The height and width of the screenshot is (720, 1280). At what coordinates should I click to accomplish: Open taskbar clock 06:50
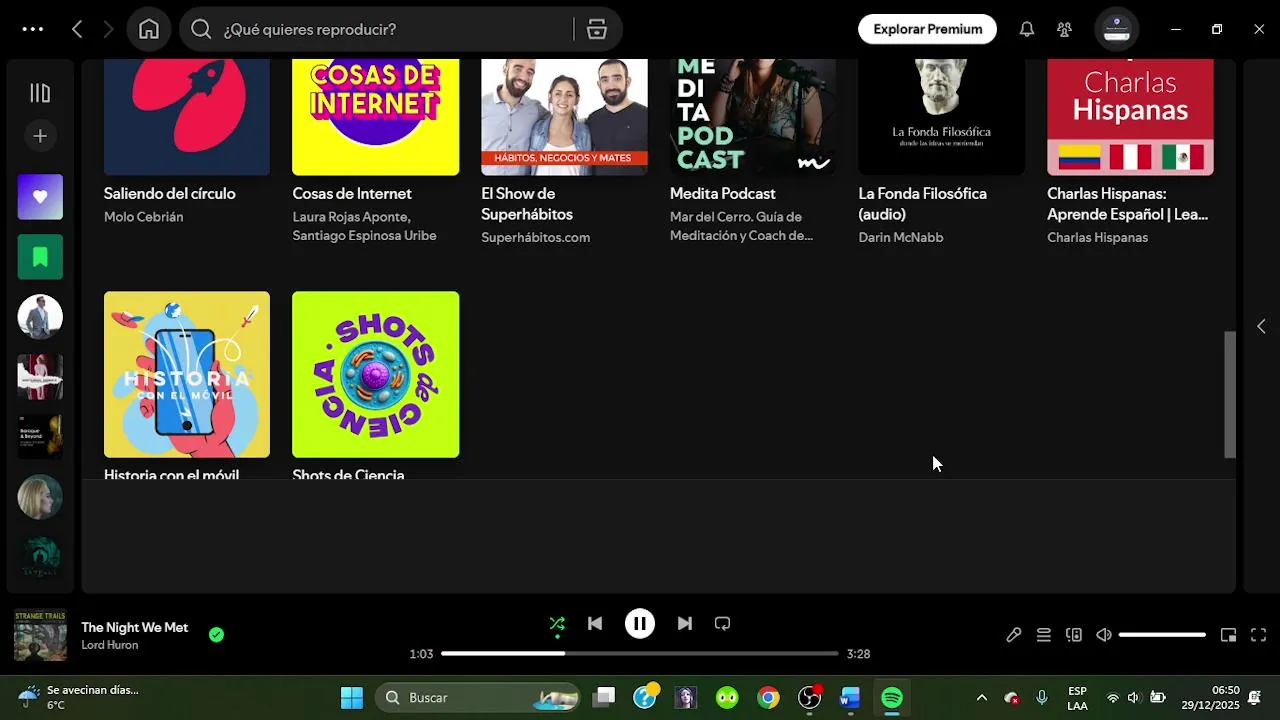1210,698
